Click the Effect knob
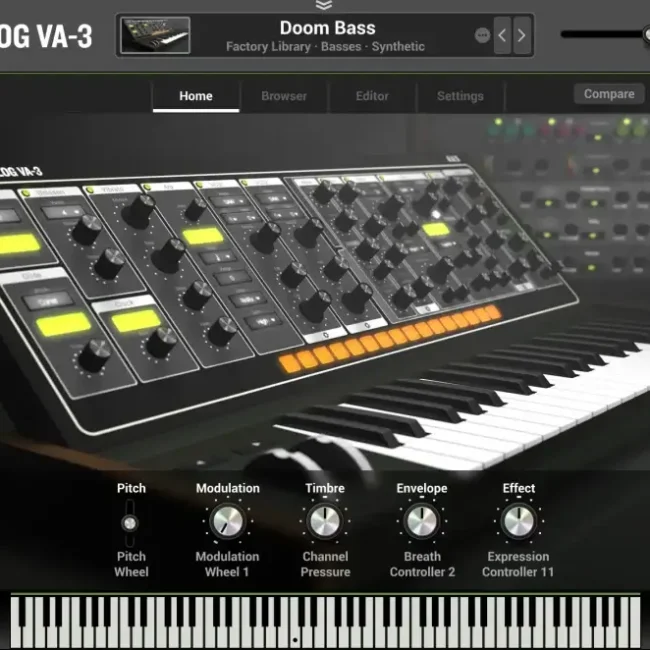 coord(518,522)
